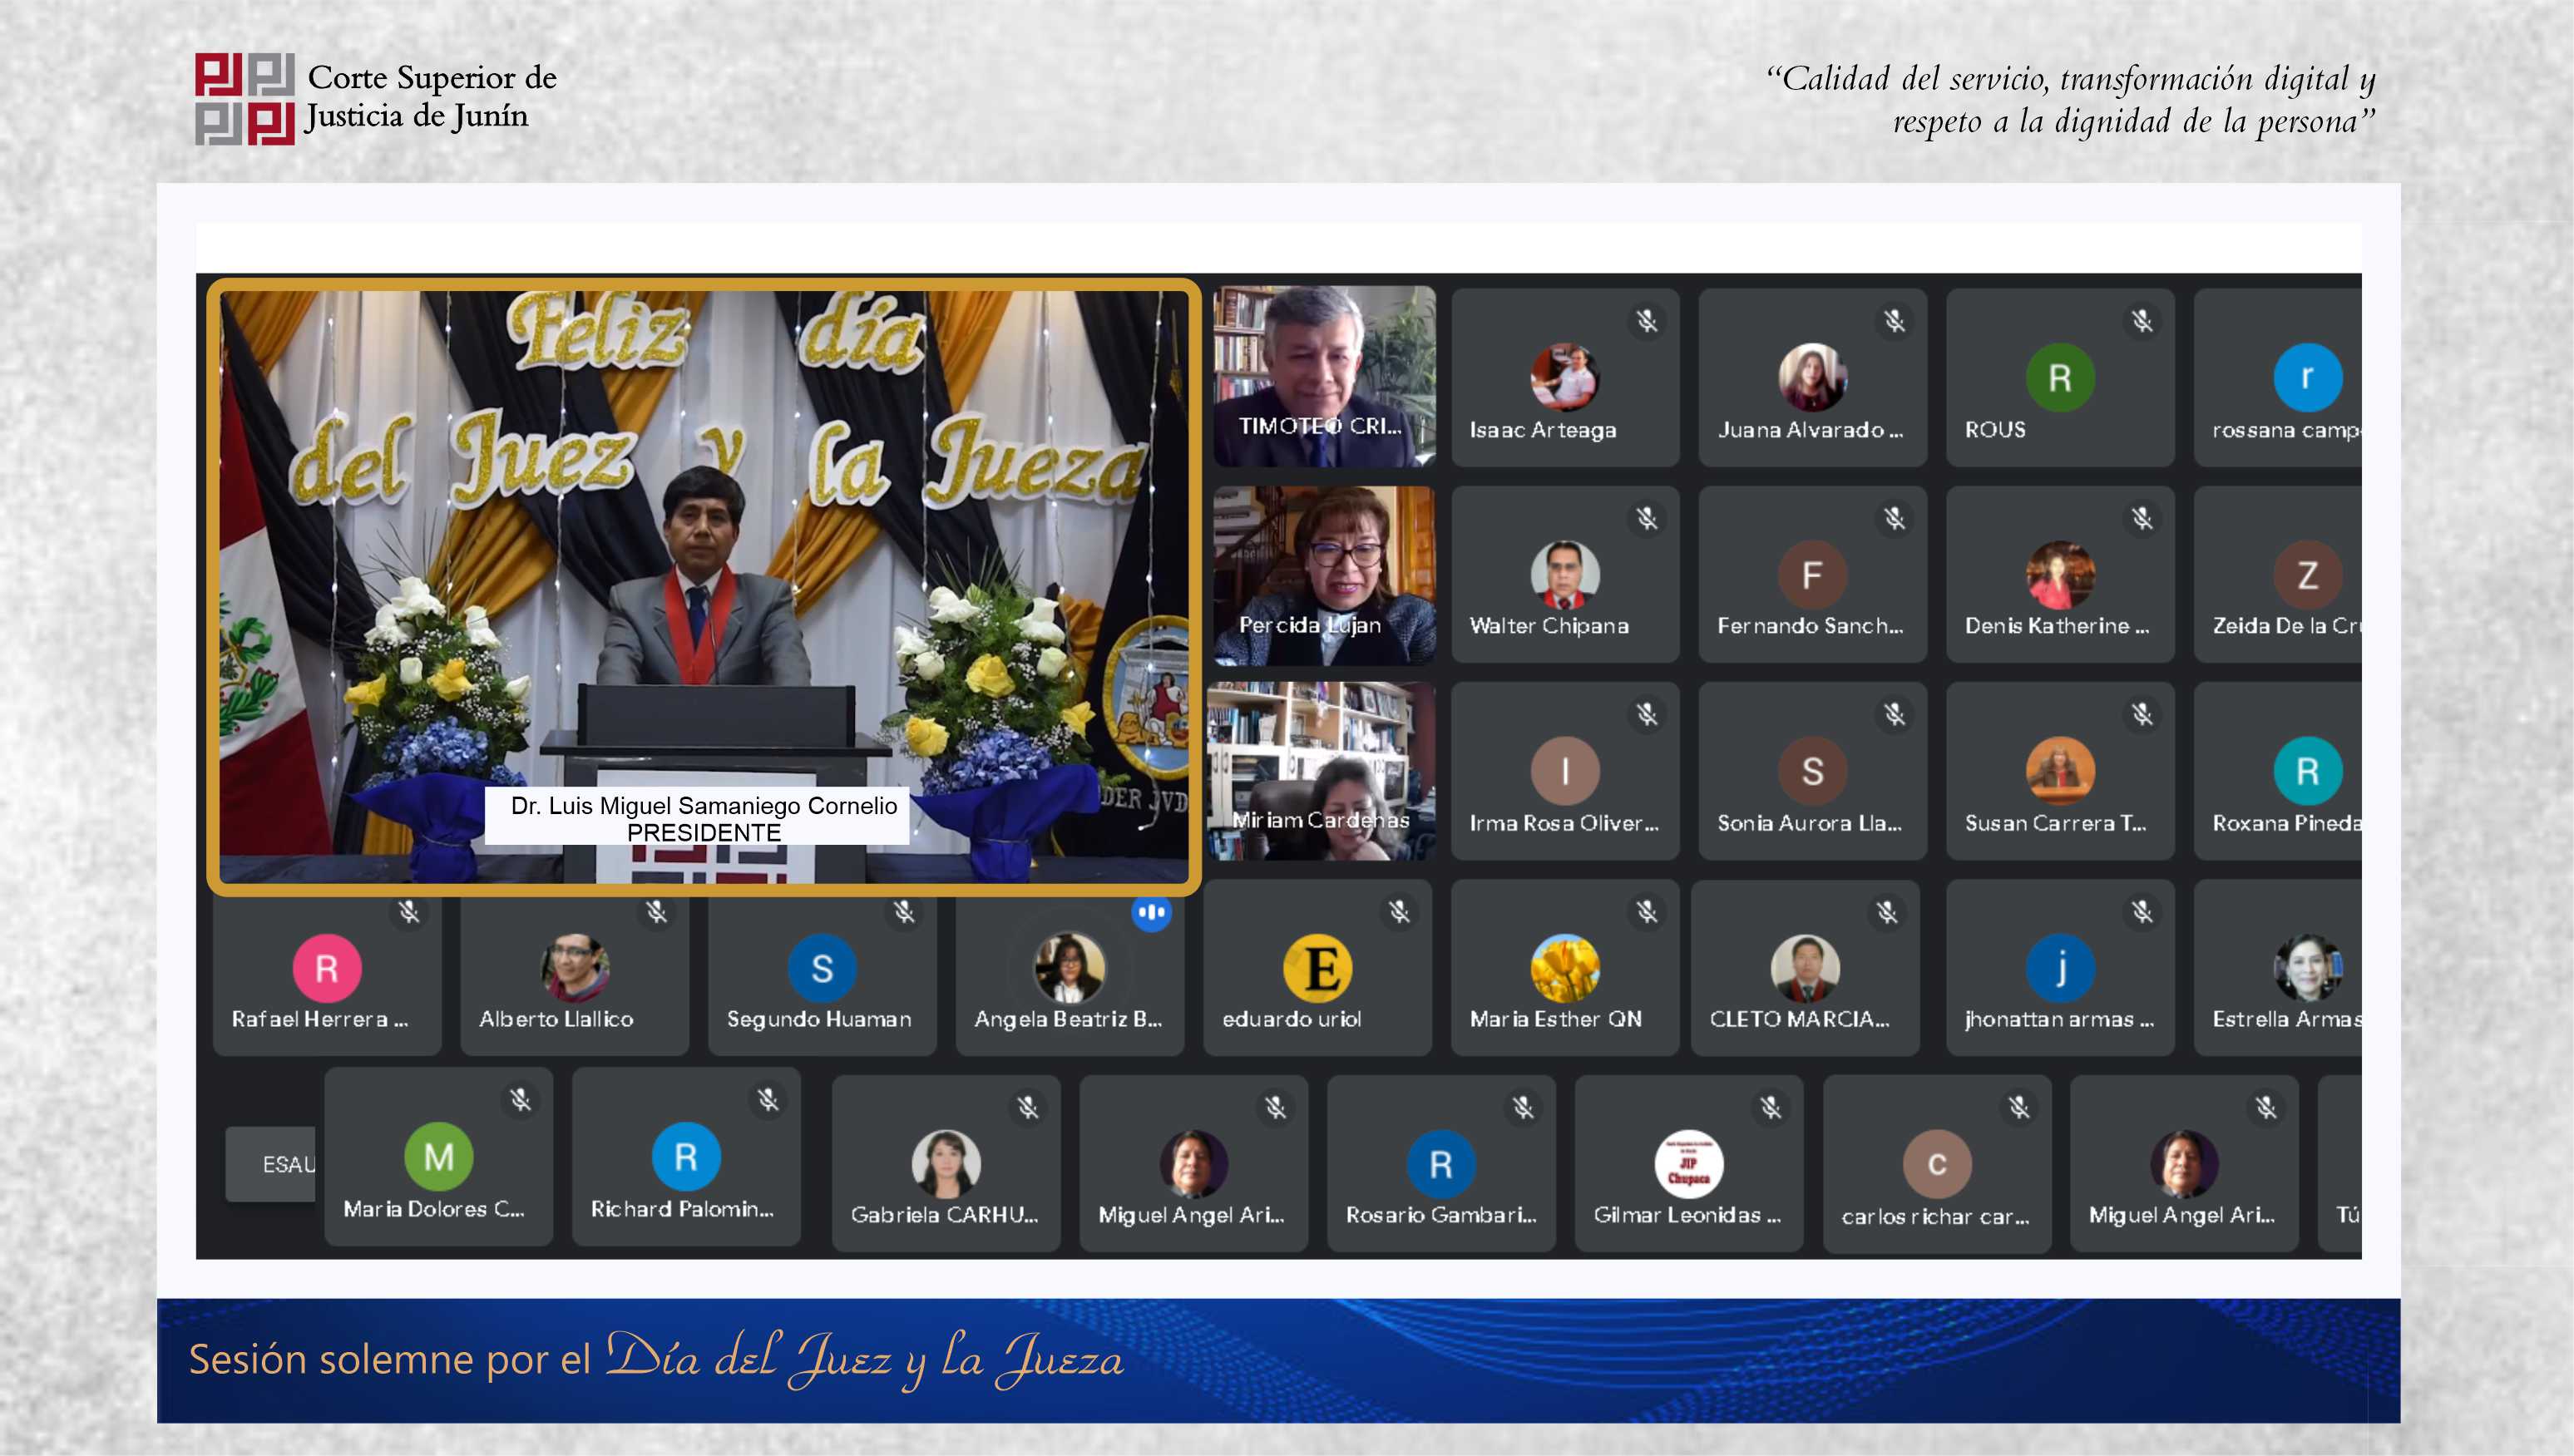Click the brown c avatar of carlos richar
This screenshot has width=2574, height=1456.
[x=1937, y=1164]
